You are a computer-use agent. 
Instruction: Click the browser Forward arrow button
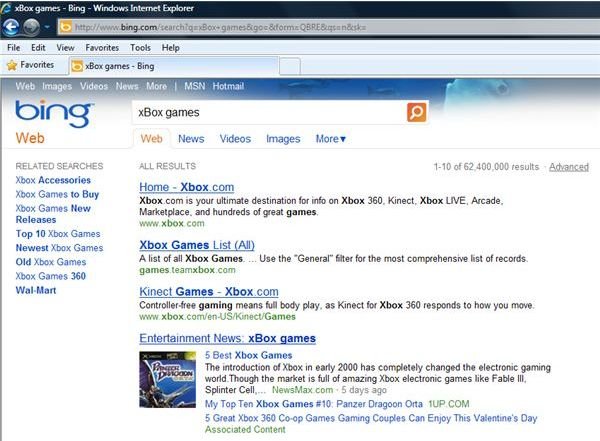[x=31, y=27]
